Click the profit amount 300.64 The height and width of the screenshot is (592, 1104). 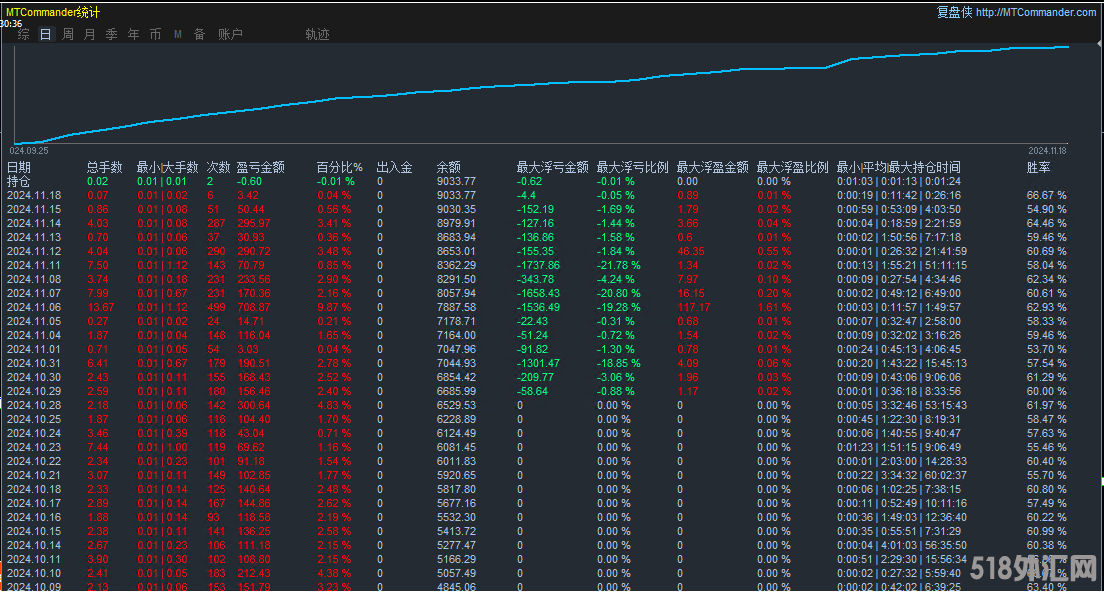coord(253,405)
